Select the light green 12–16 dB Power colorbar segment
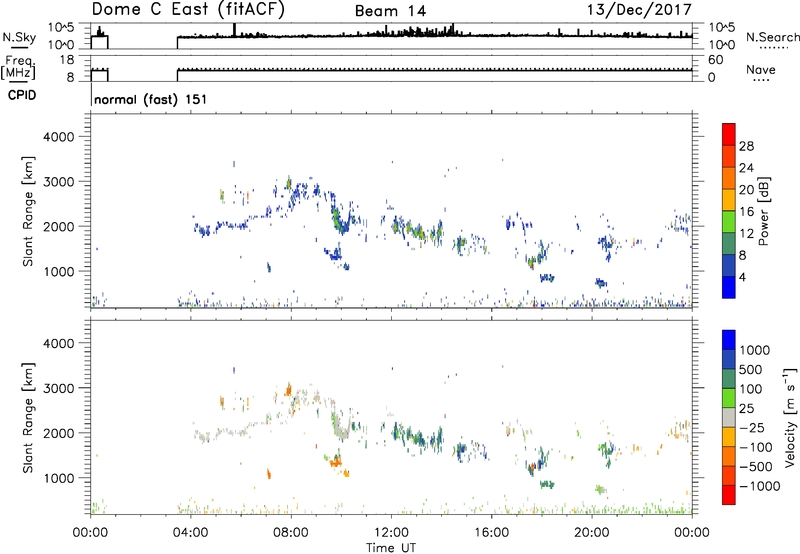Image resolution: width=800 pixels, height=554 pixels. pyautogui.click(x=729, y=221)
